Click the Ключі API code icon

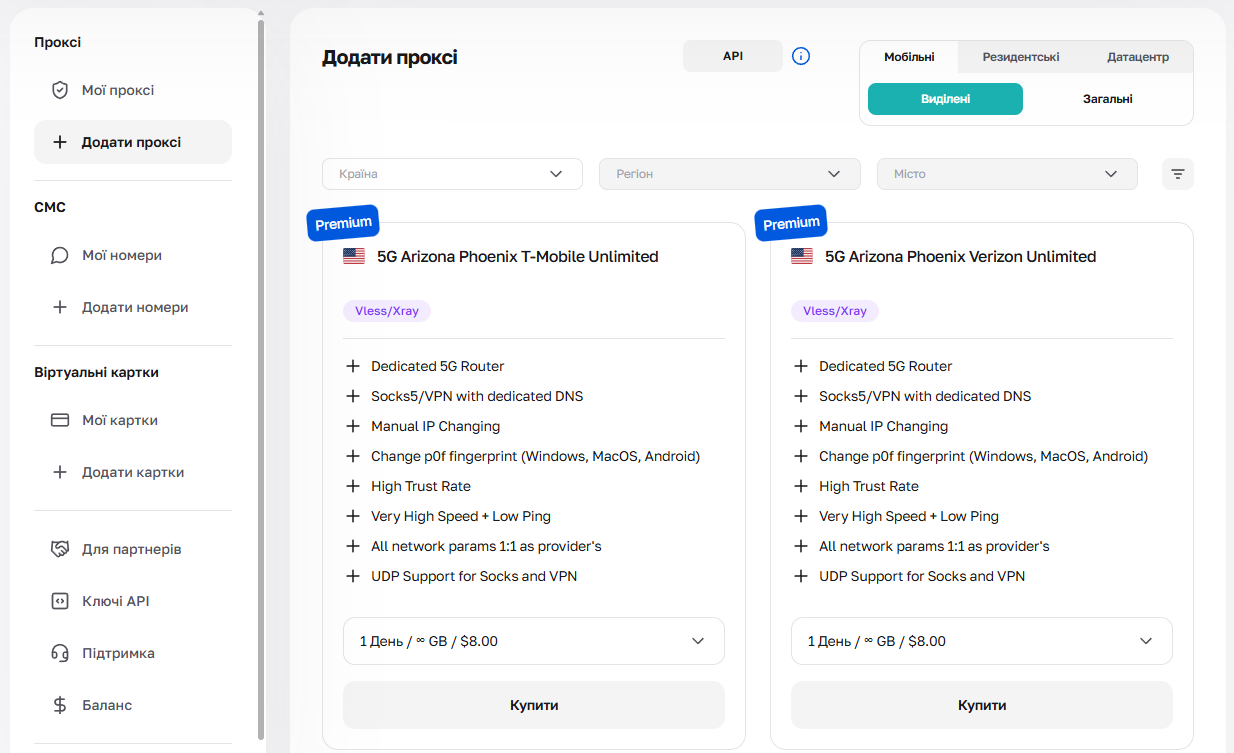coord(60,601)
